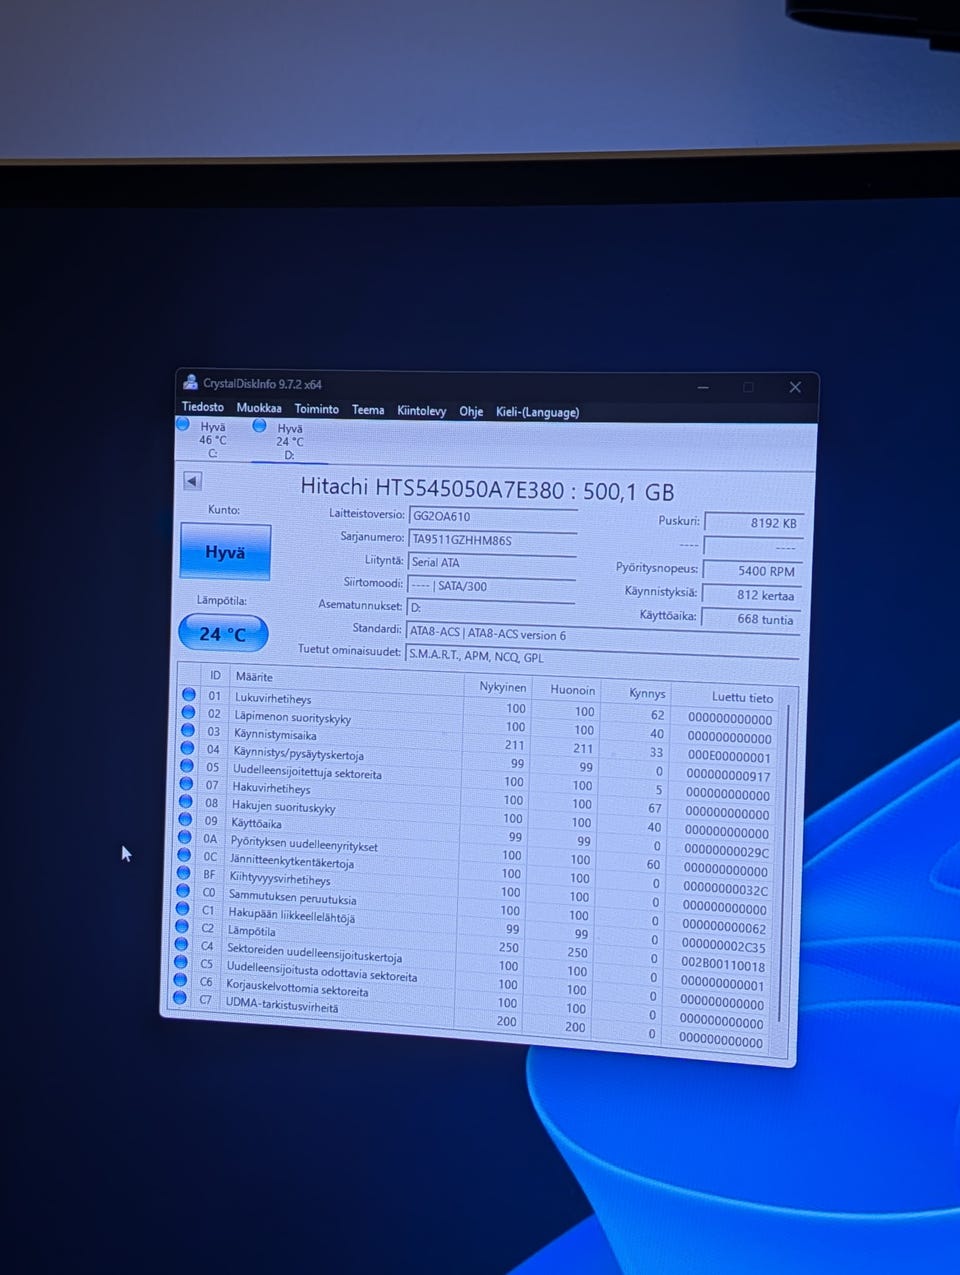Open the Teema menu

click(368, 410)
